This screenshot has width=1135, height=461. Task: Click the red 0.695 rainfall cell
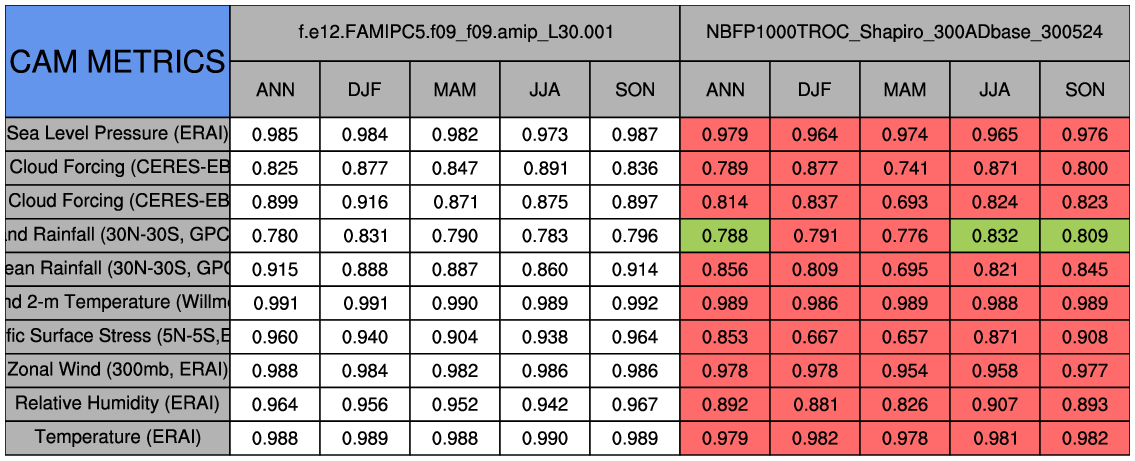905,270
